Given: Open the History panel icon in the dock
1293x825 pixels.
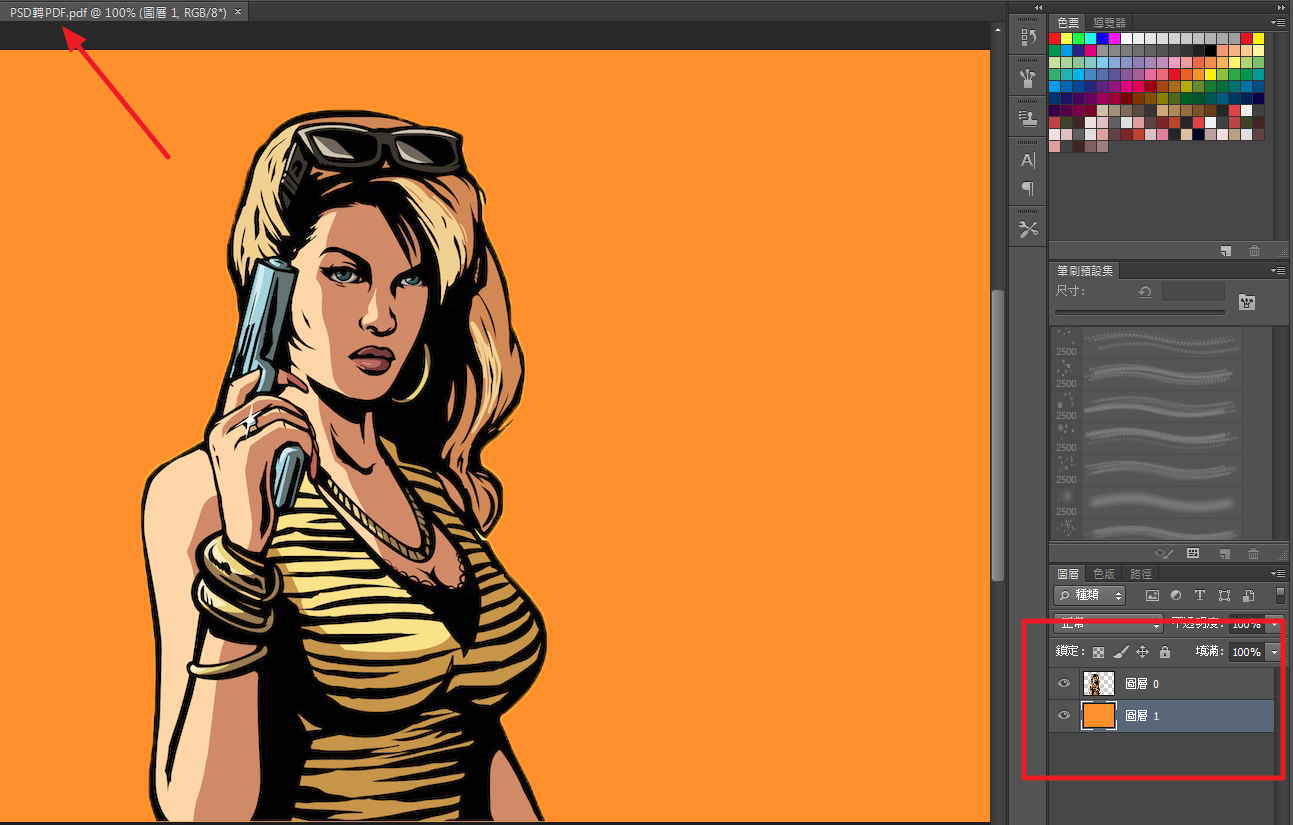Looking at the screenshot, I should tap(1027, 38).
